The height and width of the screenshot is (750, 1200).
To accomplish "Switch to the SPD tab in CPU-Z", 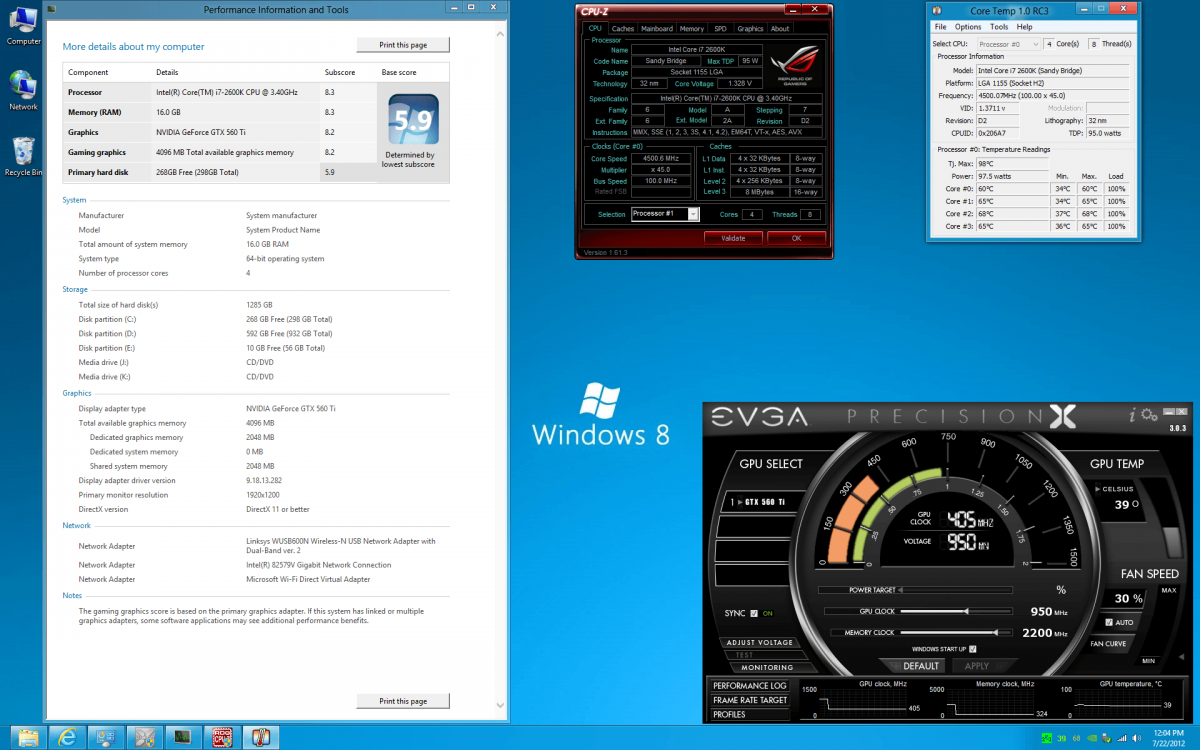I will coord(720,29).
